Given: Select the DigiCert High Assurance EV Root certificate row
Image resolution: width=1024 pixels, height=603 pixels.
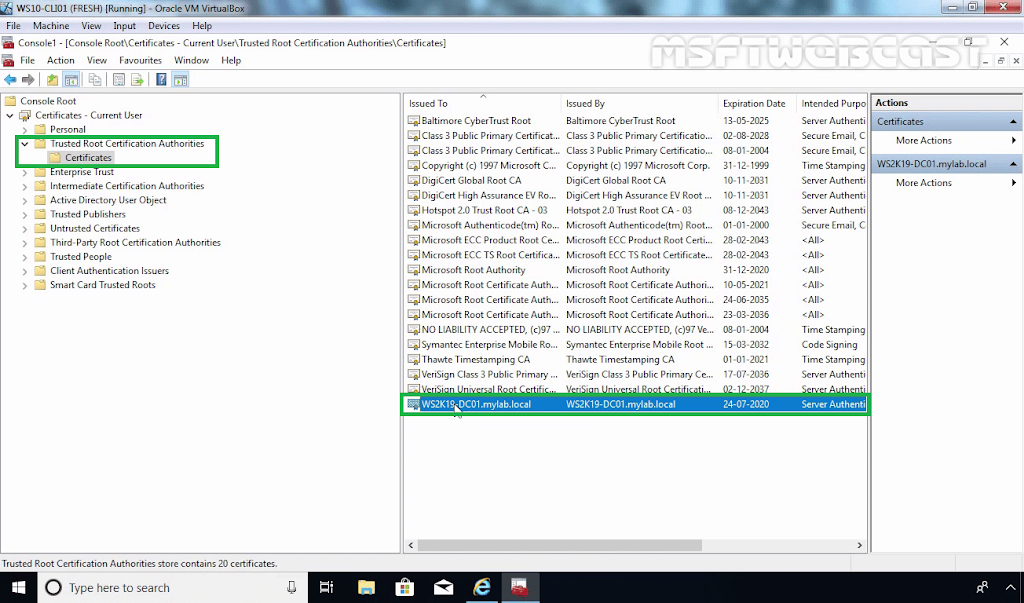Looking at the screenshot, I should (x=636, y=195).
